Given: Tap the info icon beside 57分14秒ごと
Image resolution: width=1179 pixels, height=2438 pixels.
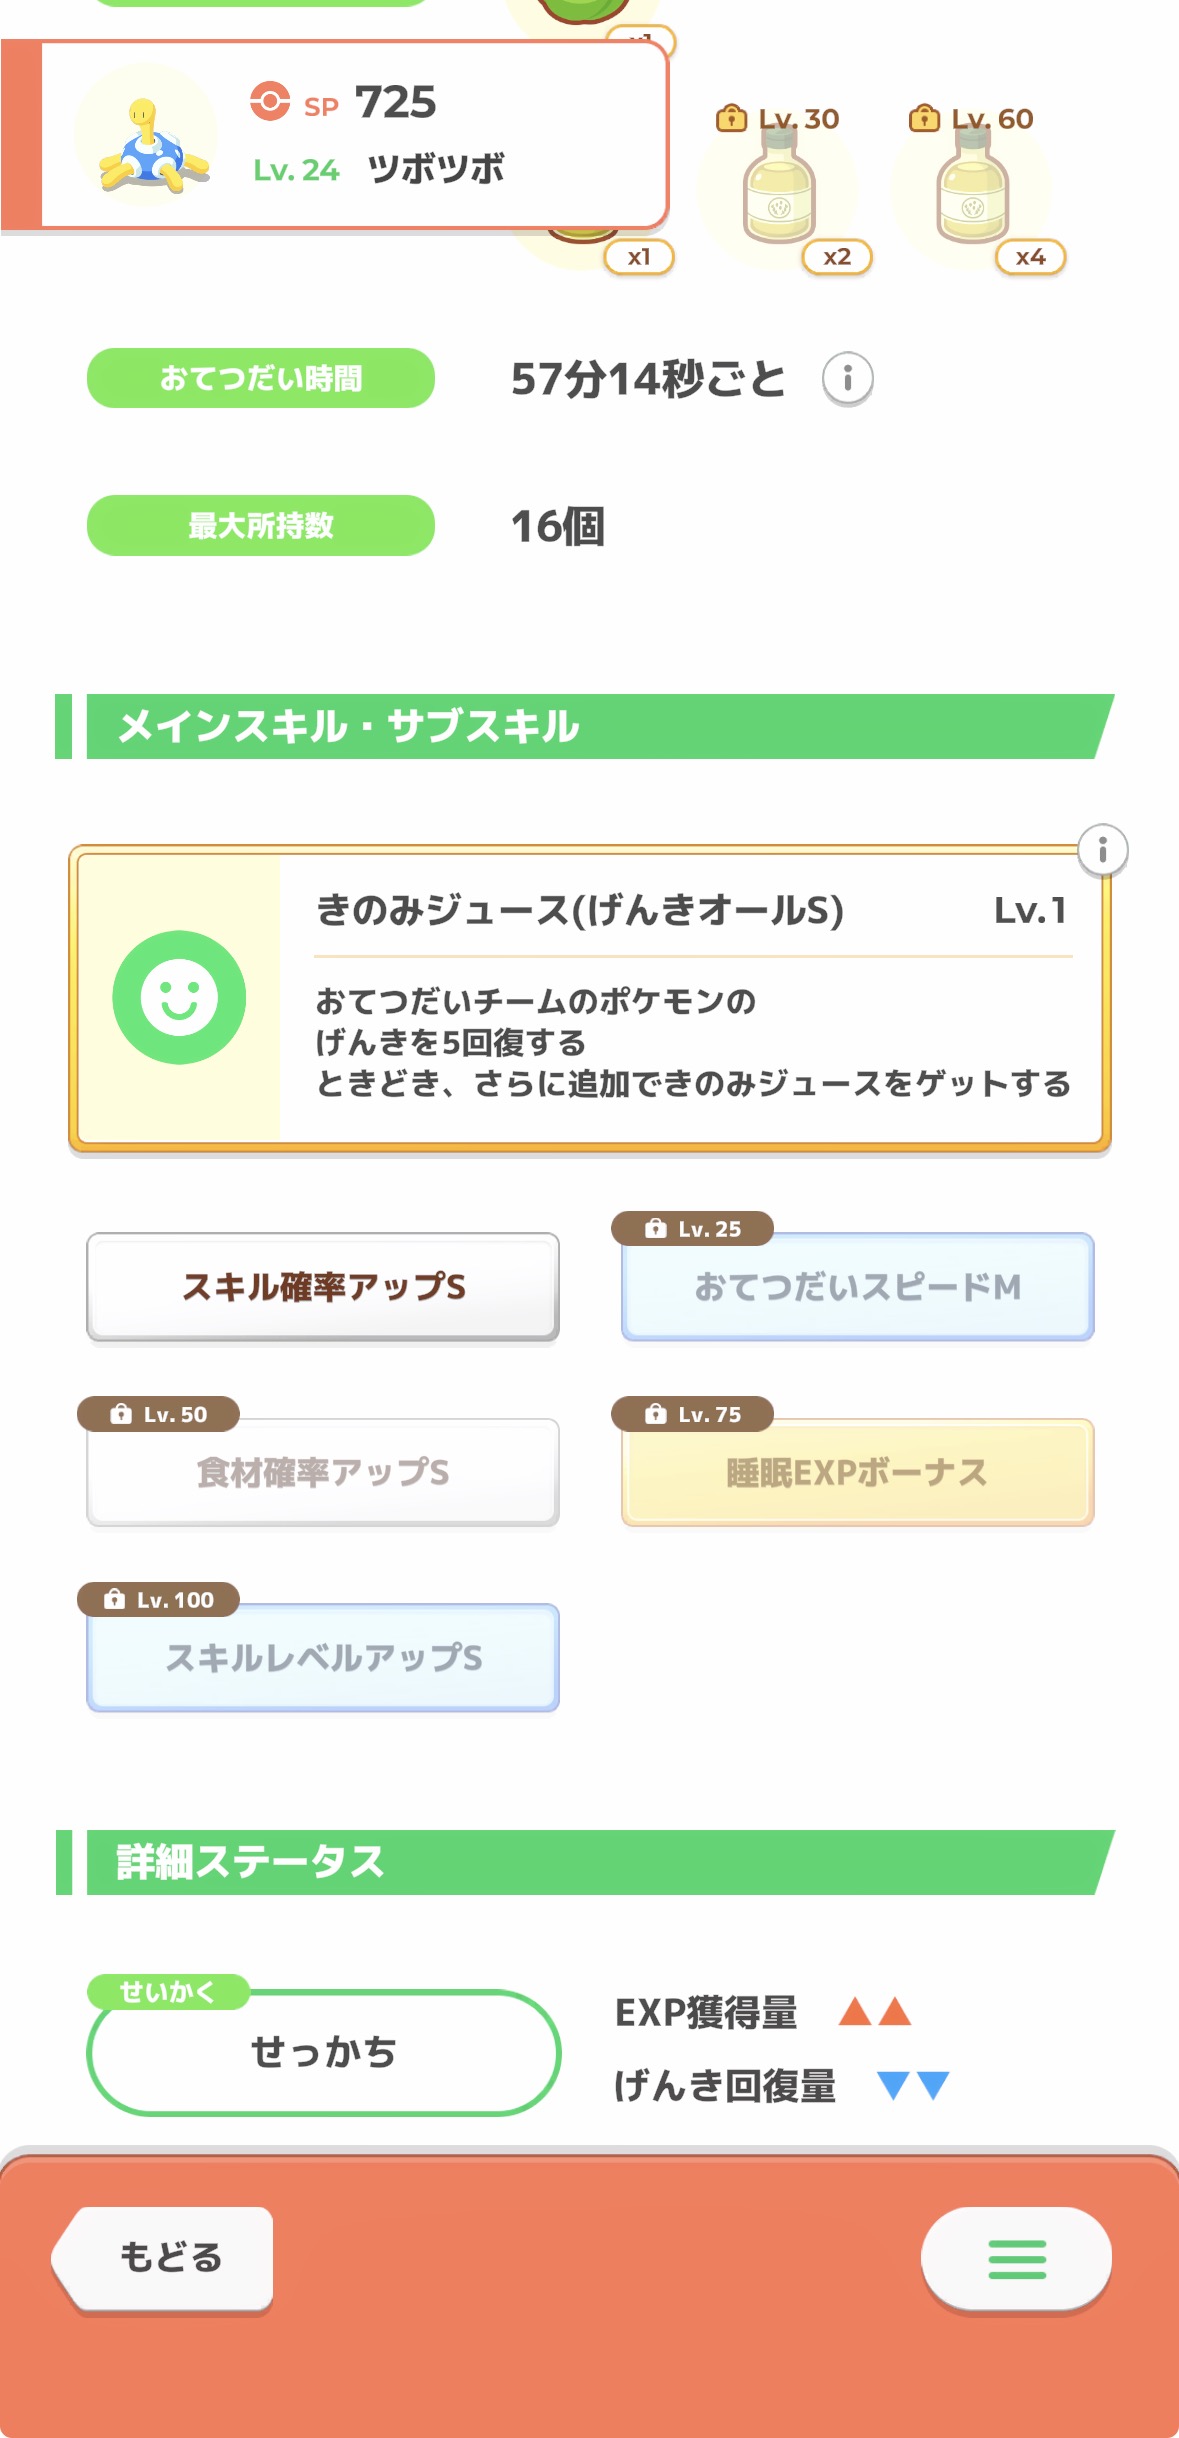Looking at the screenshot, I should pos(847,379).
